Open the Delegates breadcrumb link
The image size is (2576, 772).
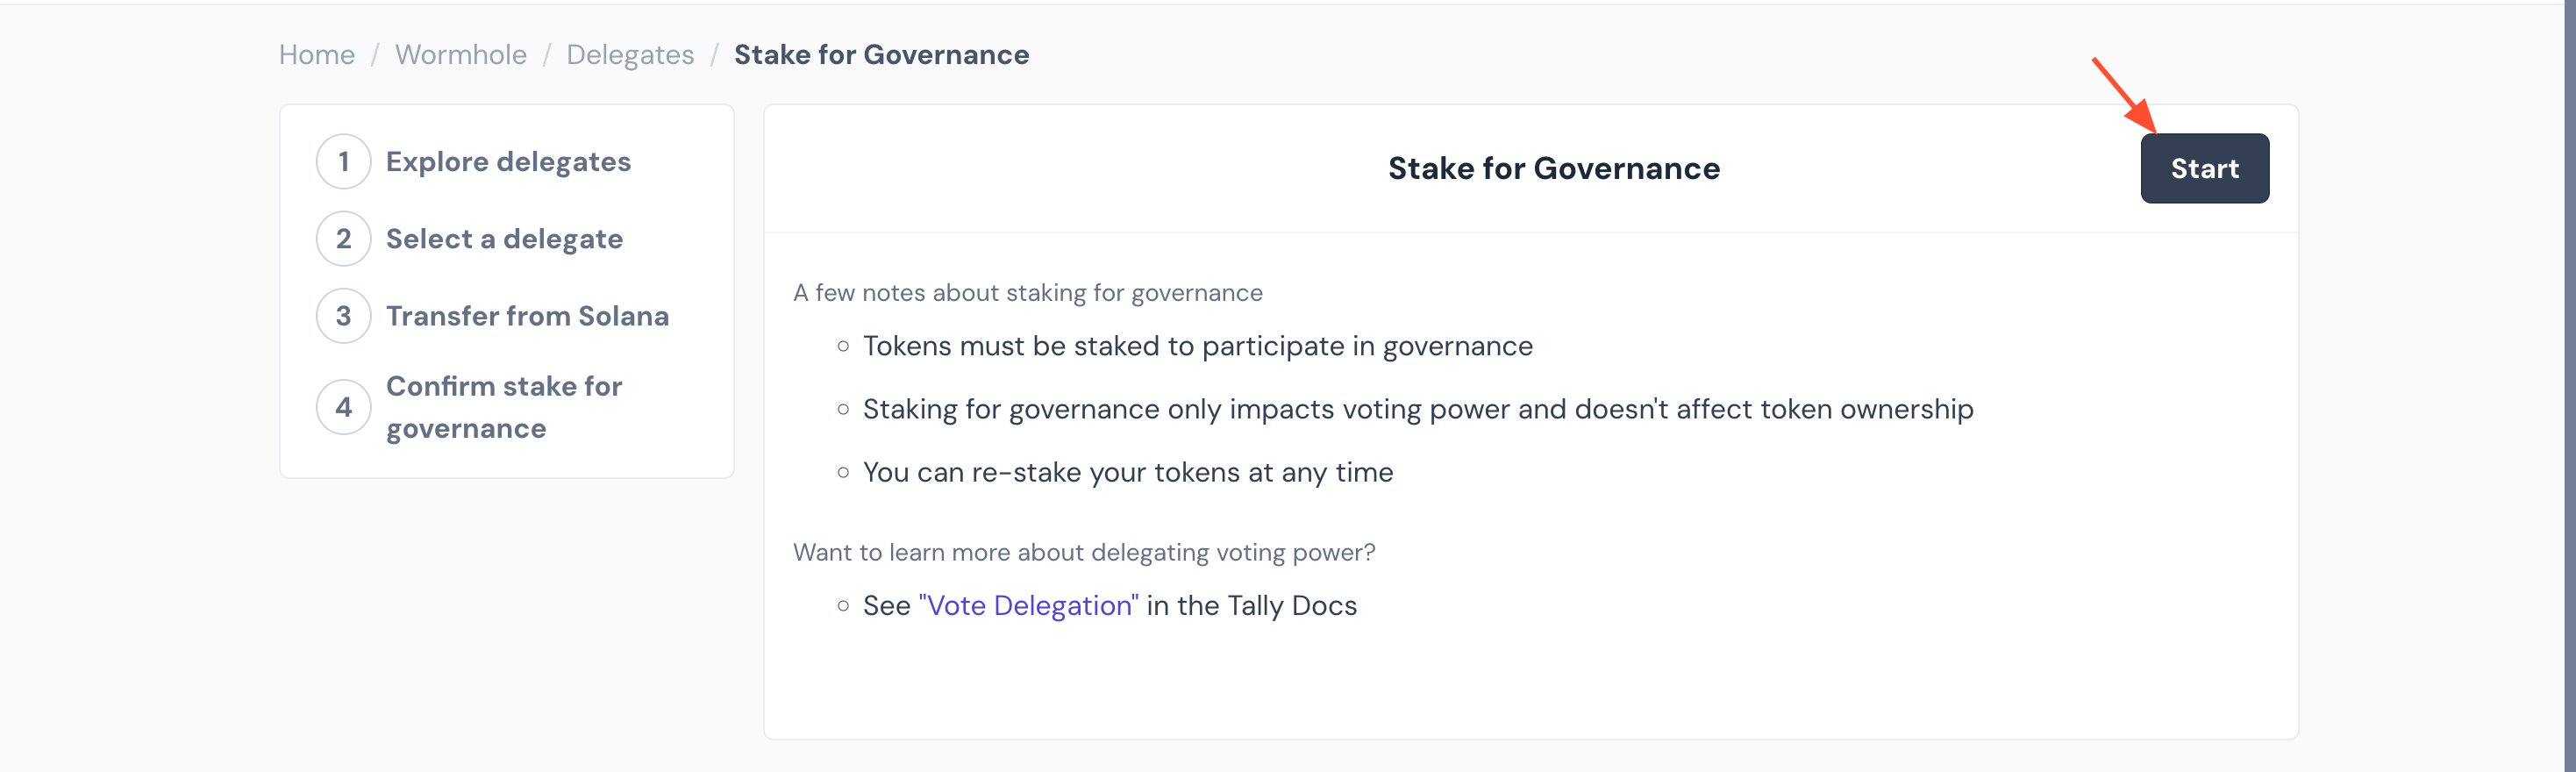629,55
